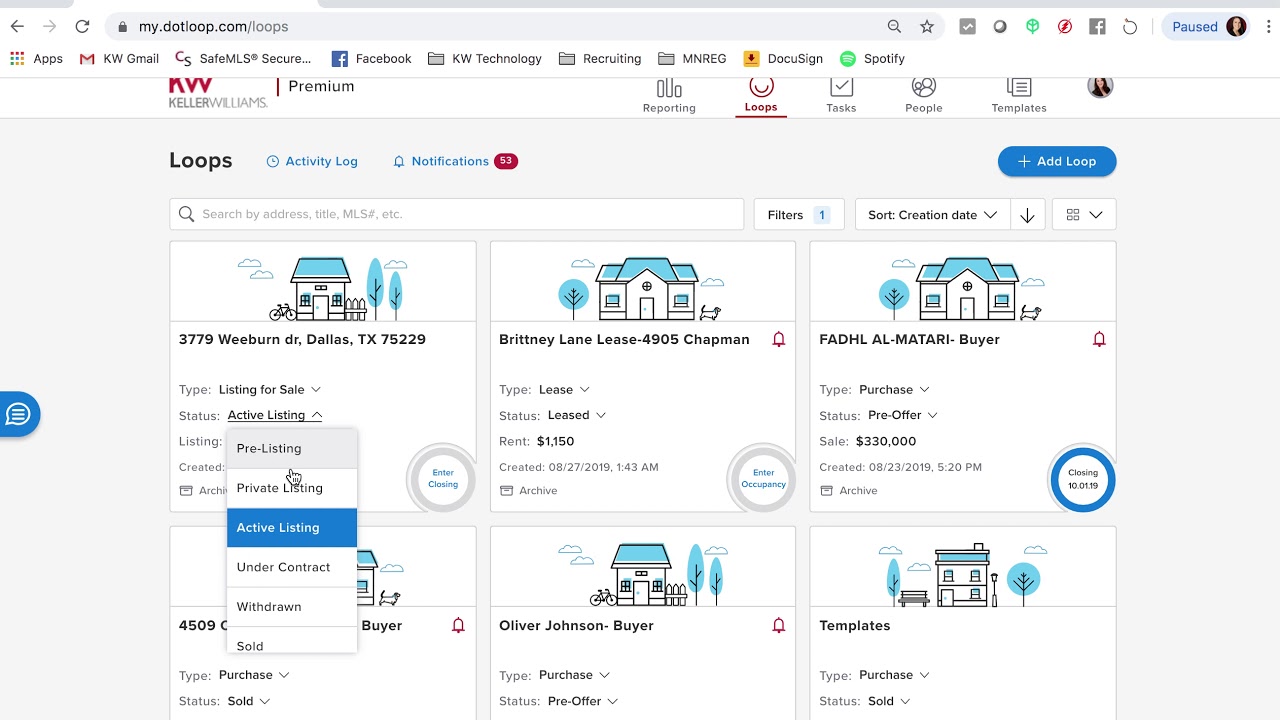1280x720 pixels.
Task: Open the SafeMLS Secure bookmark
Action: tap(244, 59)
